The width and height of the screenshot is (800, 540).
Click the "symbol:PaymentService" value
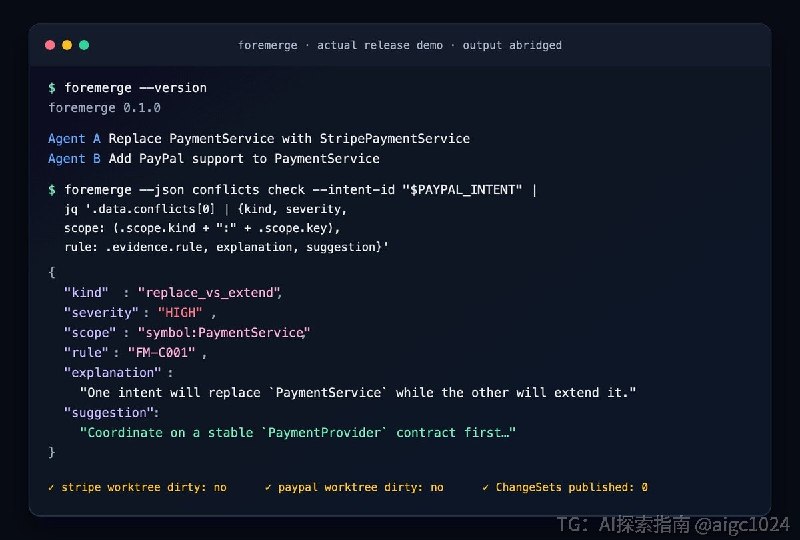tap(224, 333)
